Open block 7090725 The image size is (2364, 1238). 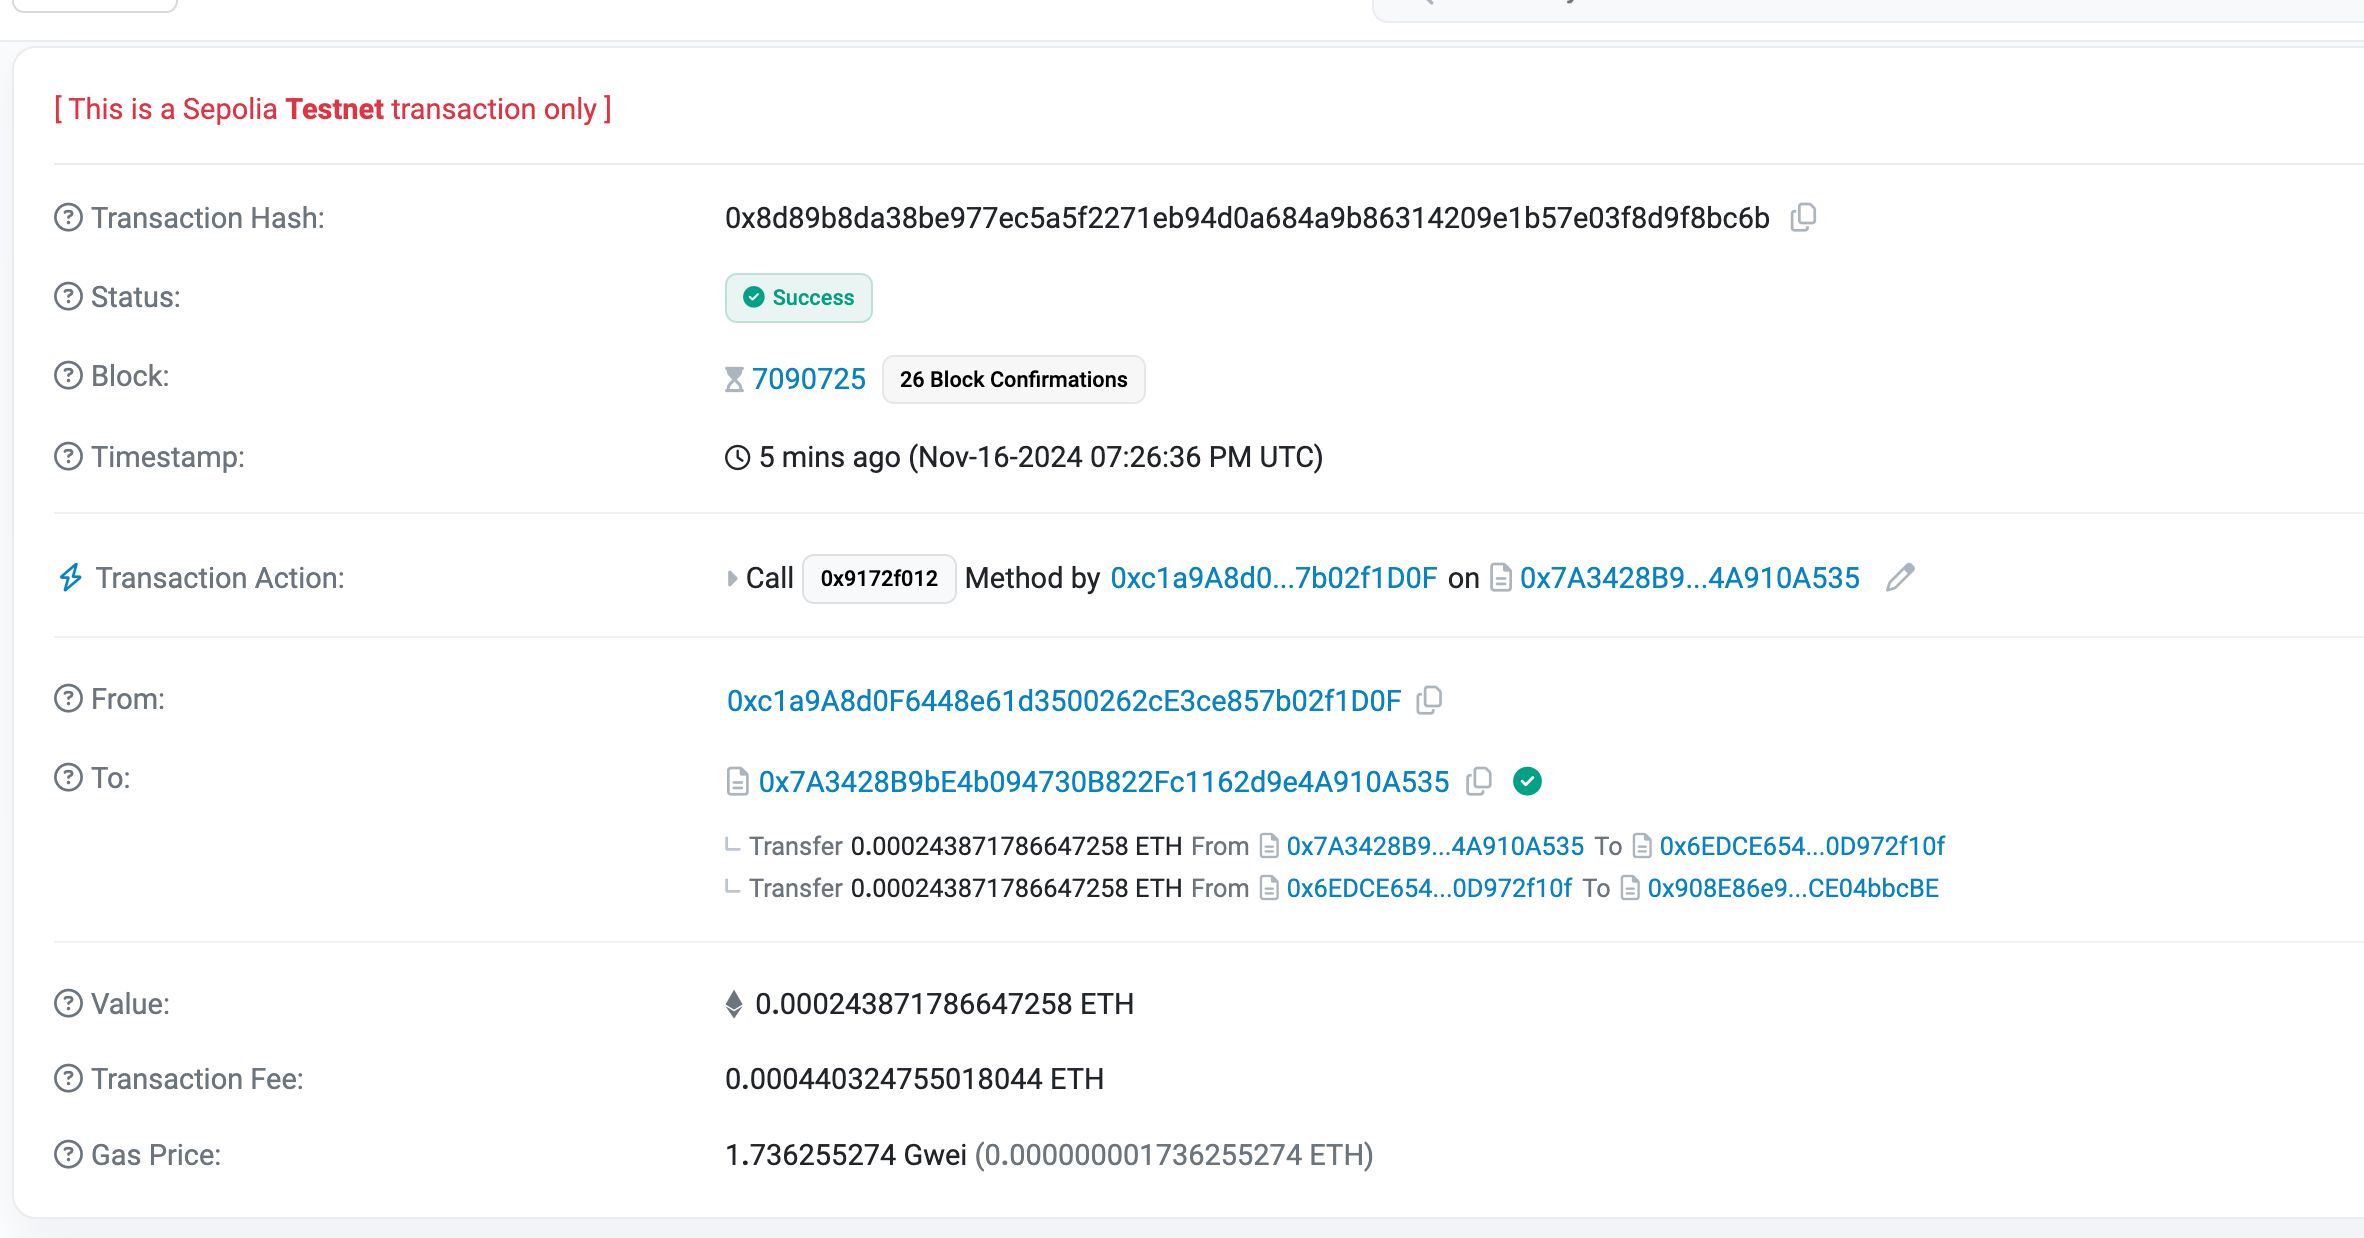pos(809,379)
